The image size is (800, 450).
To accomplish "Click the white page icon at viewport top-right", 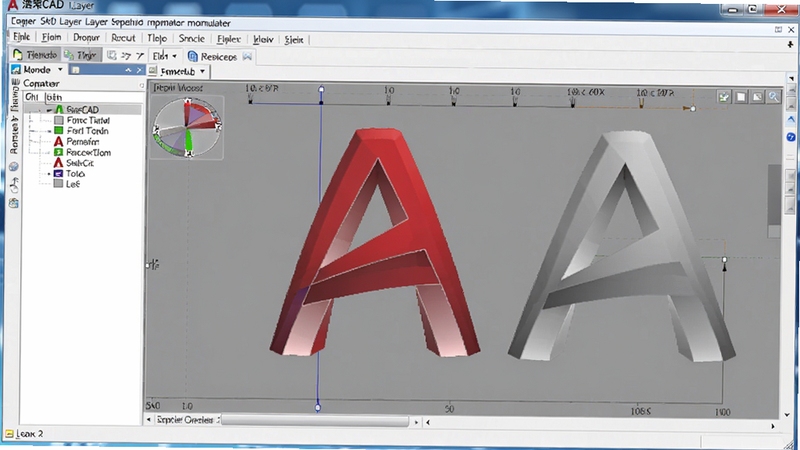I will coord(741,97).
